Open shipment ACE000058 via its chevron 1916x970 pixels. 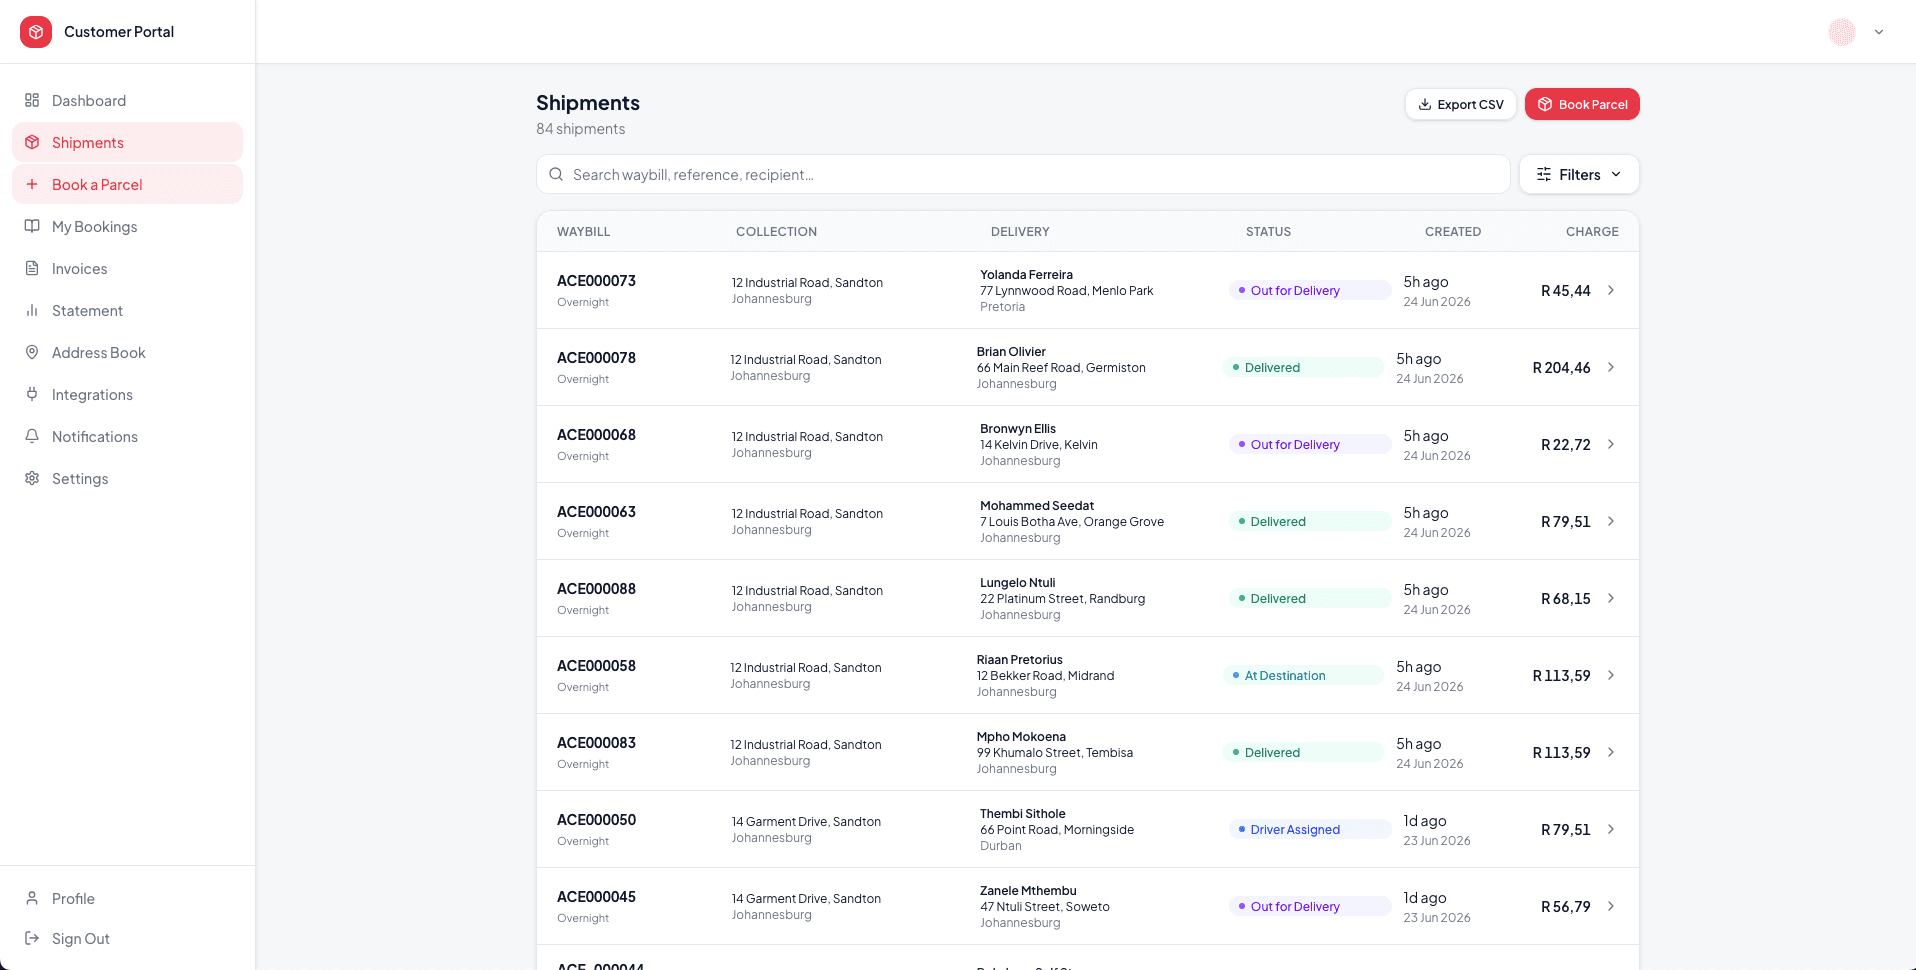click(x=1611, y=675)
